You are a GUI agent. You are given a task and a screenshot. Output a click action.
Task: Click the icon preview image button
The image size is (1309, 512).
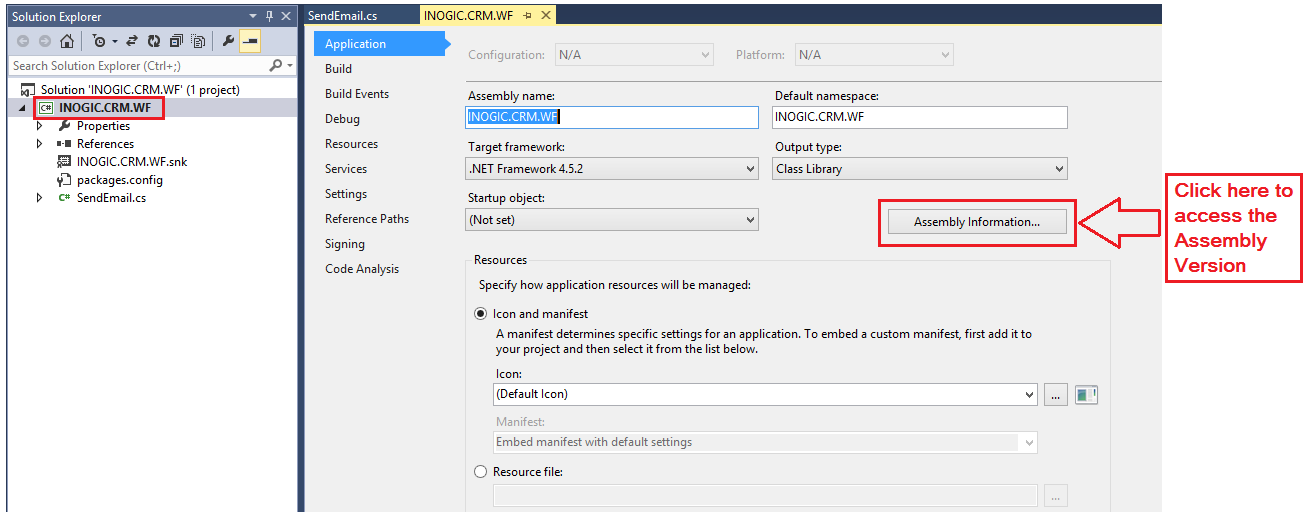click(x=1086, y=394)
